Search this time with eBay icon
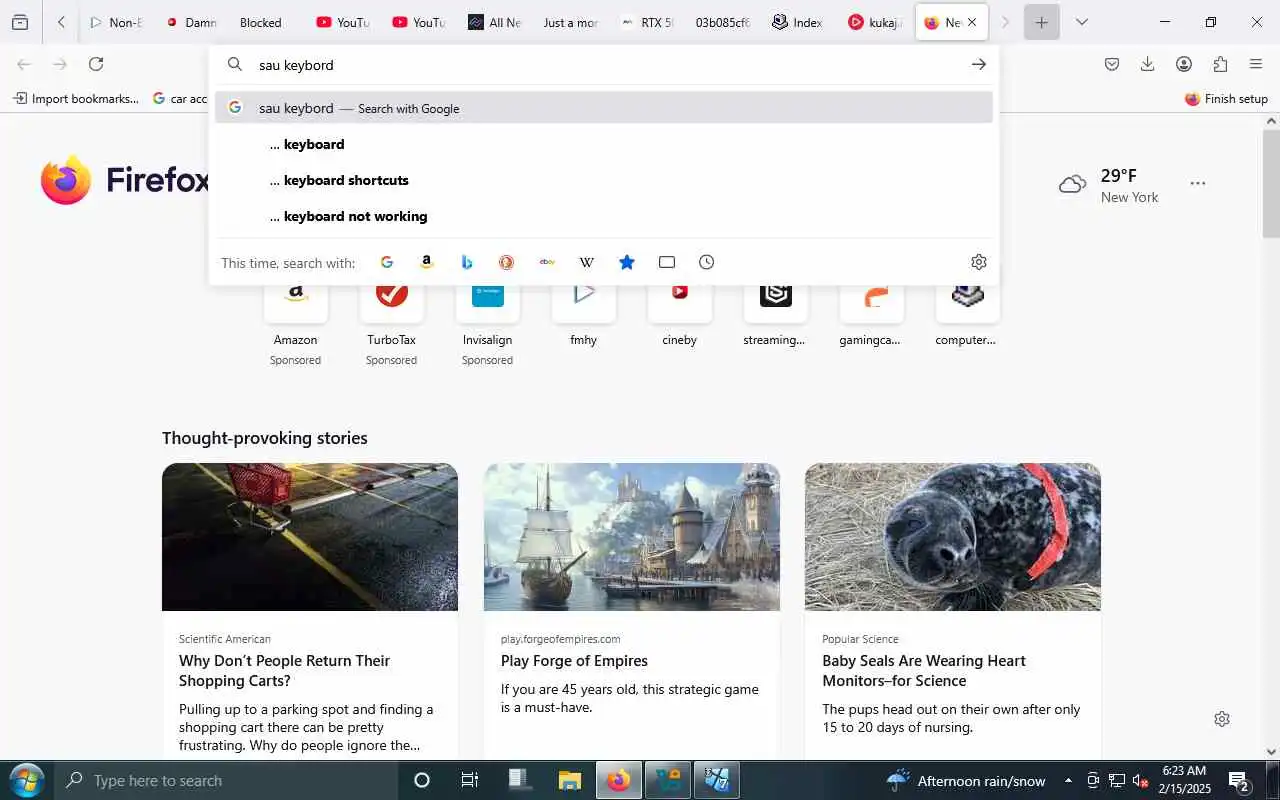The image size is (1280, 800). click(x=547, y=262)
